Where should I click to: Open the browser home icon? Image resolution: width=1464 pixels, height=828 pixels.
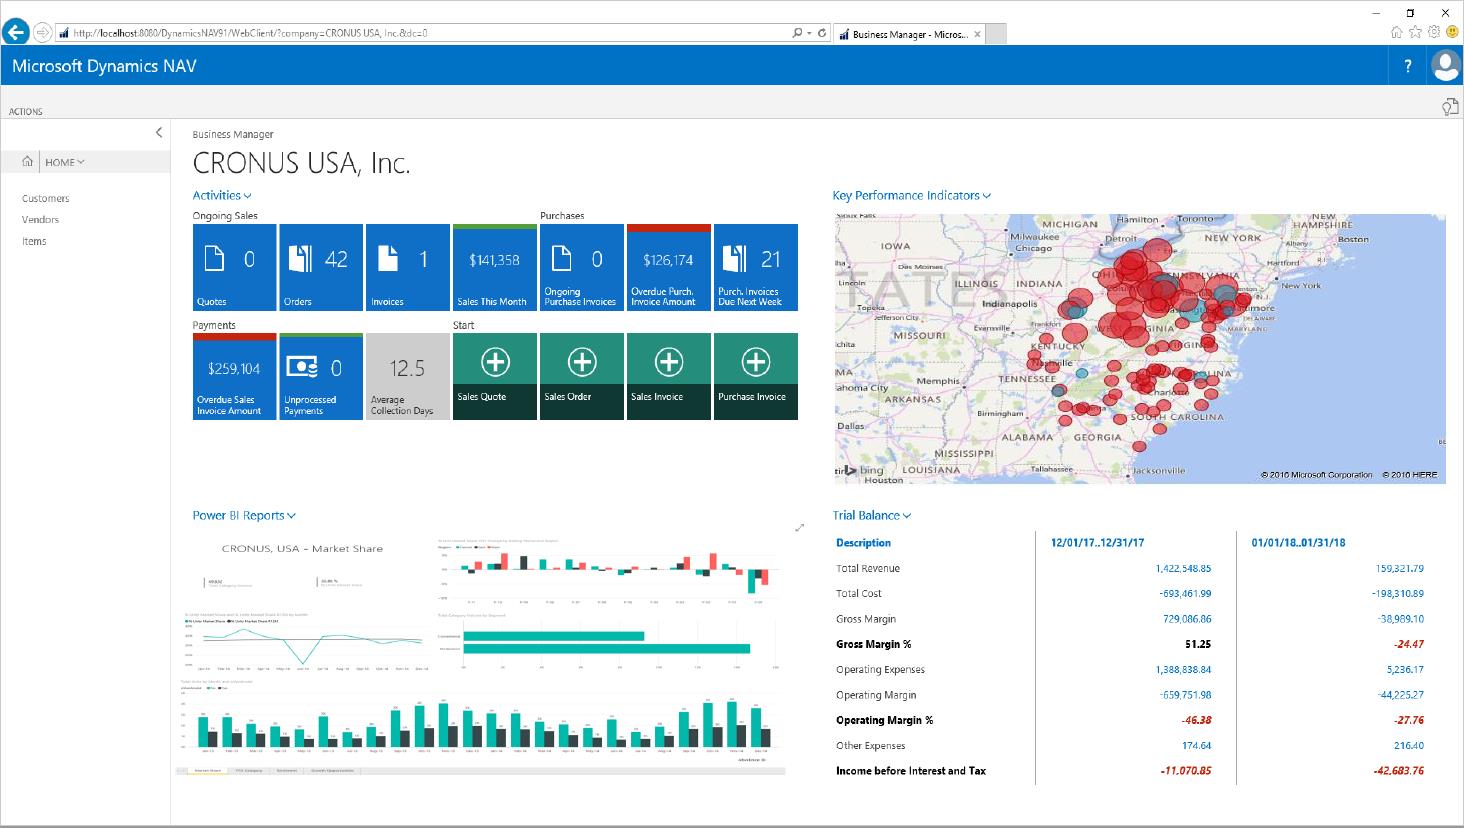[x=1396, y=32]
